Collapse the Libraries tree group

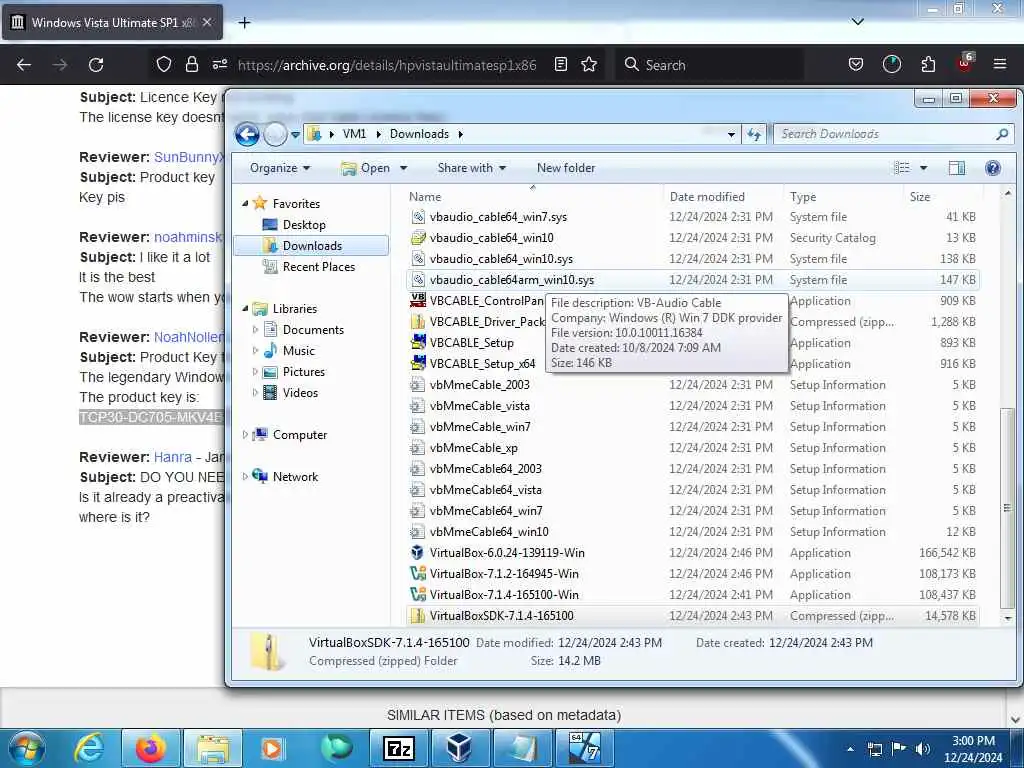246,309
